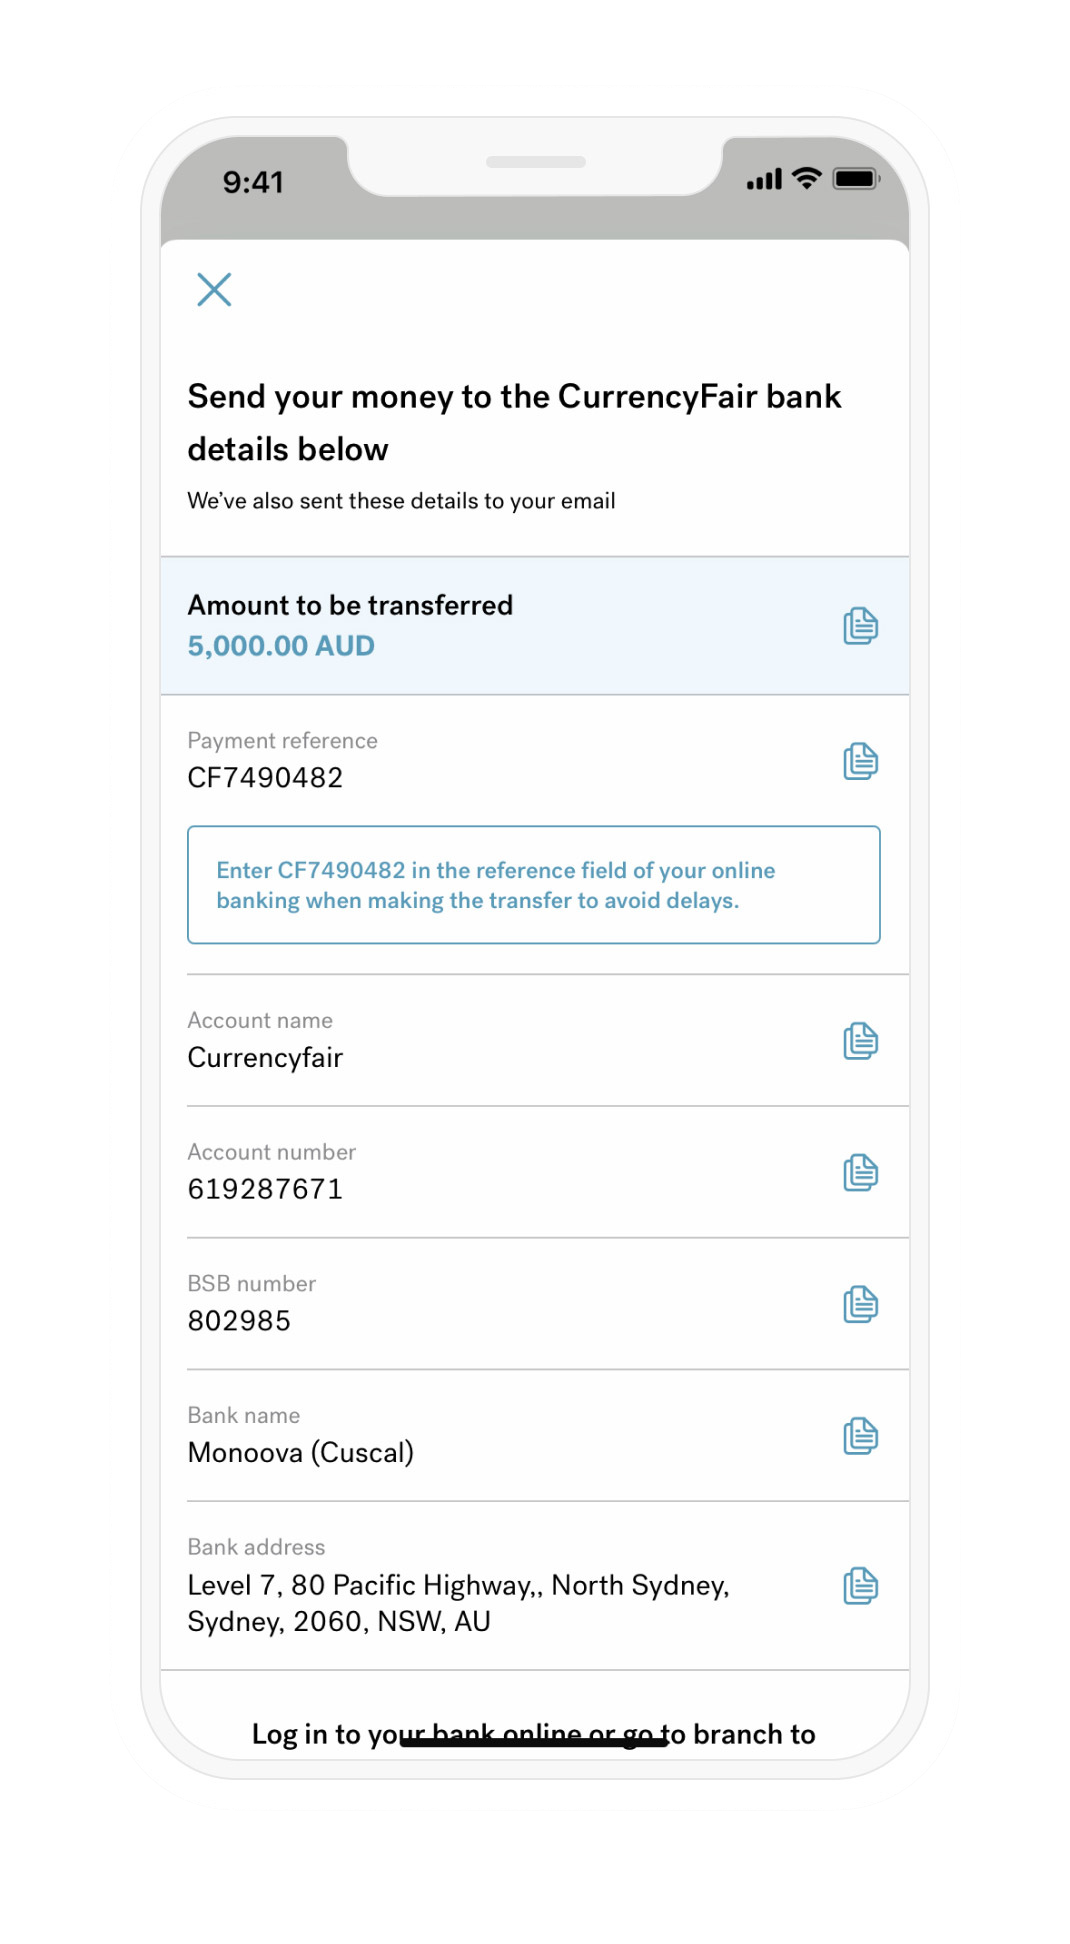1070x1944 pixels.
Task: Copy the BSB number 802985
Action: [x=860, y=1304]
